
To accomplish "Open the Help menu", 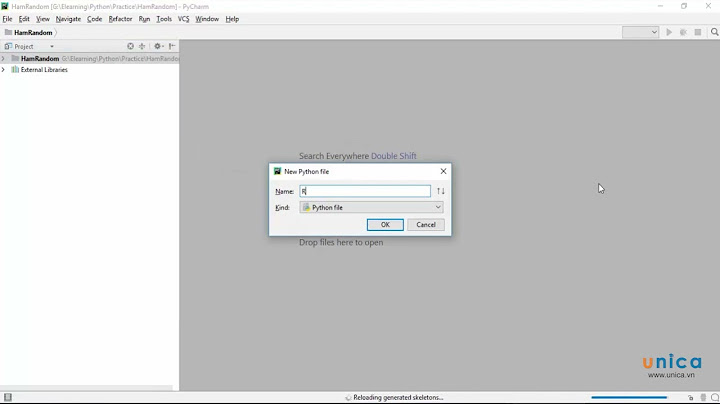I will coord(232,19).
